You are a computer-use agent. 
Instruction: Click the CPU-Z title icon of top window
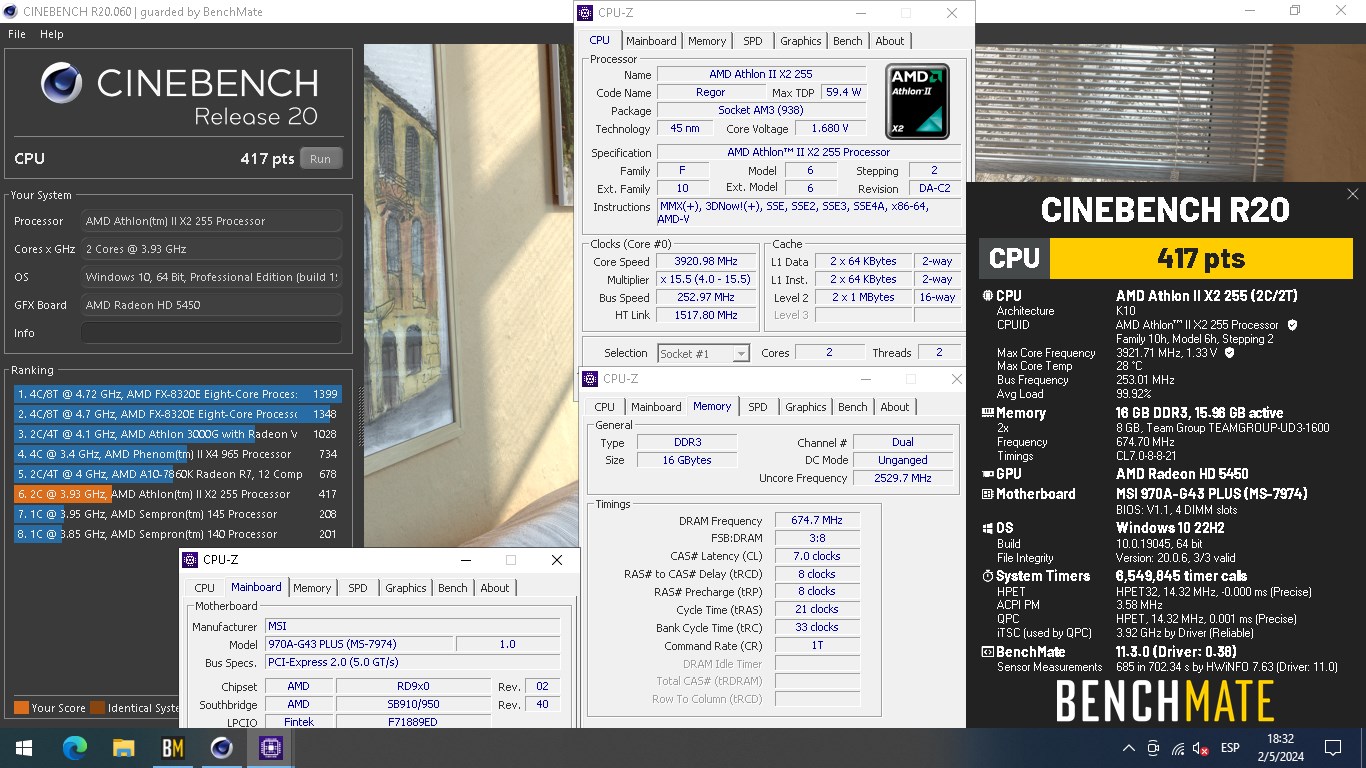click(585, 13)
